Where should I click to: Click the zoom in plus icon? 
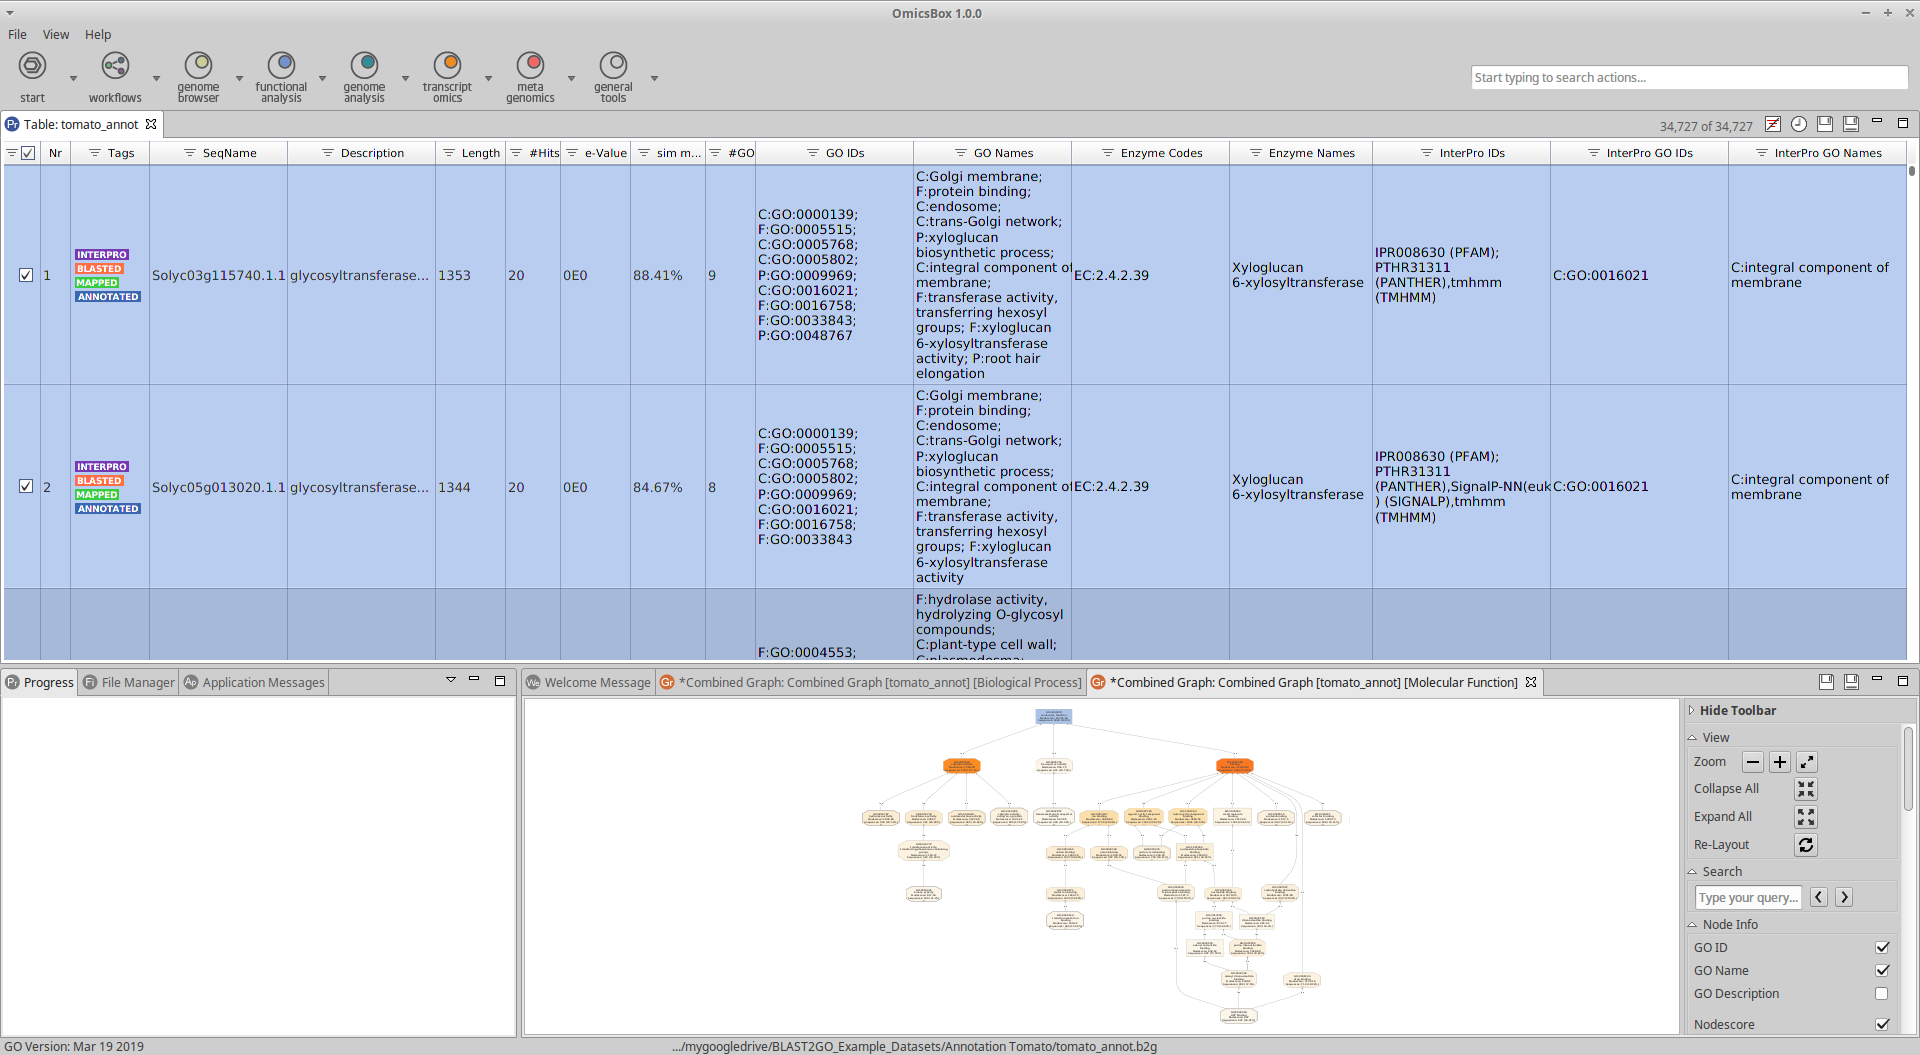click(1779, 762)
